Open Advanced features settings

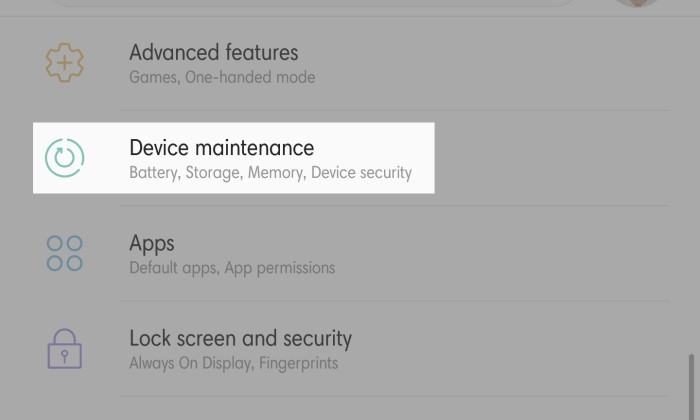pos(350,63)
